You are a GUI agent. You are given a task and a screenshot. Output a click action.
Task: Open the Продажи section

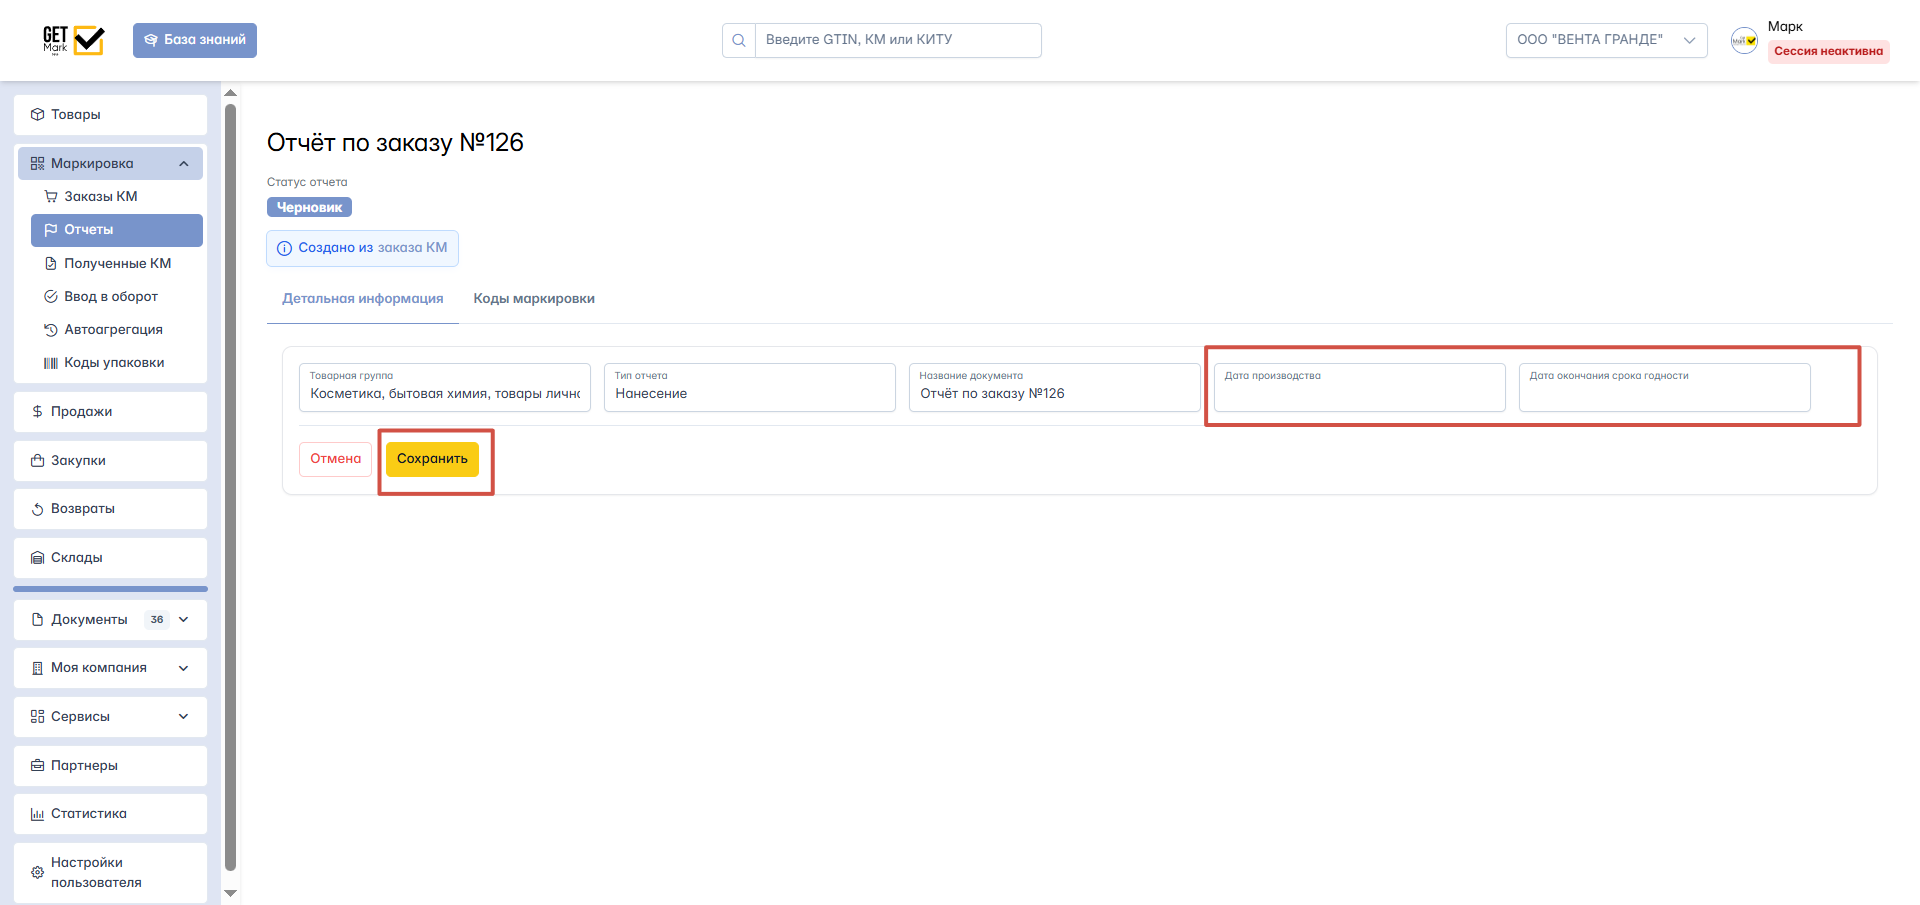pyautogui.click(x=110, y=412)
